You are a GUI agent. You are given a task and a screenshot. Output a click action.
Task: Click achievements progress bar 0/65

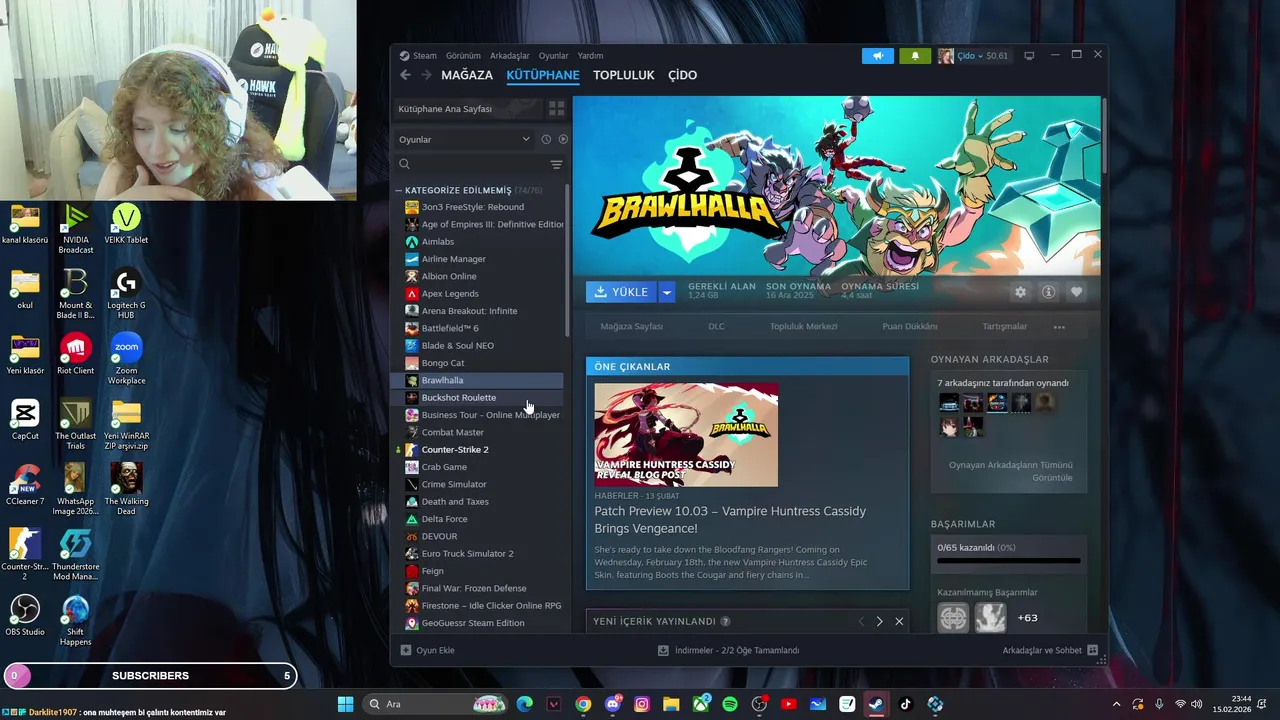point(1009,561)
